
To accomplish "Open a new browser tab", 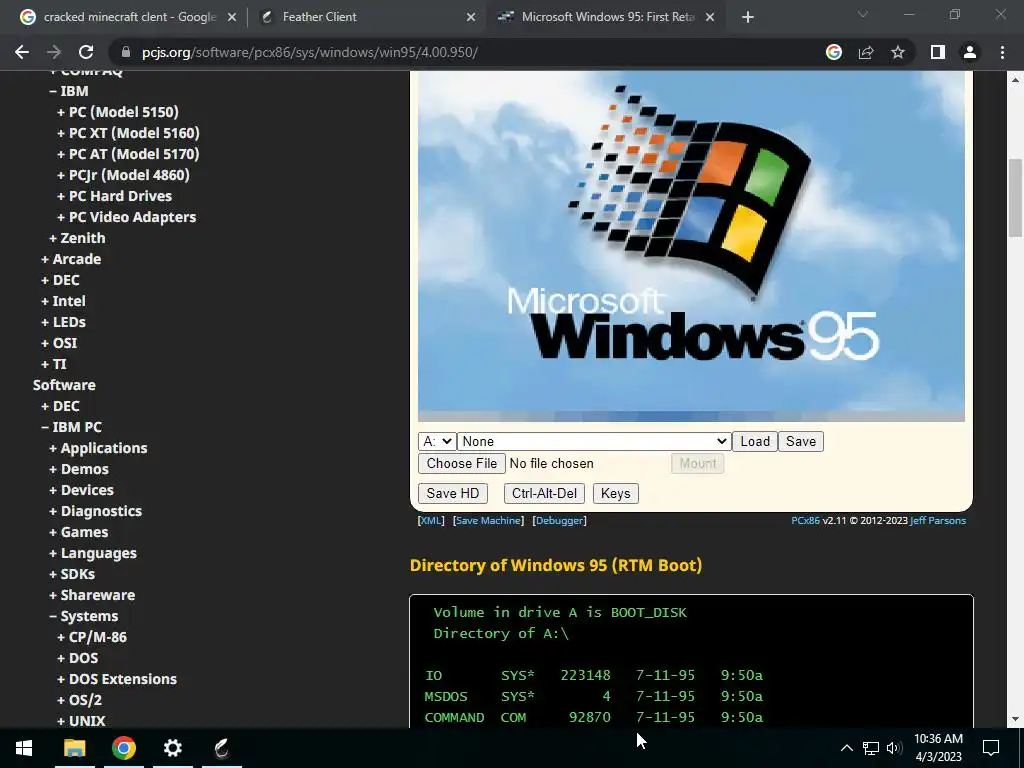I will tap(748, 17).
